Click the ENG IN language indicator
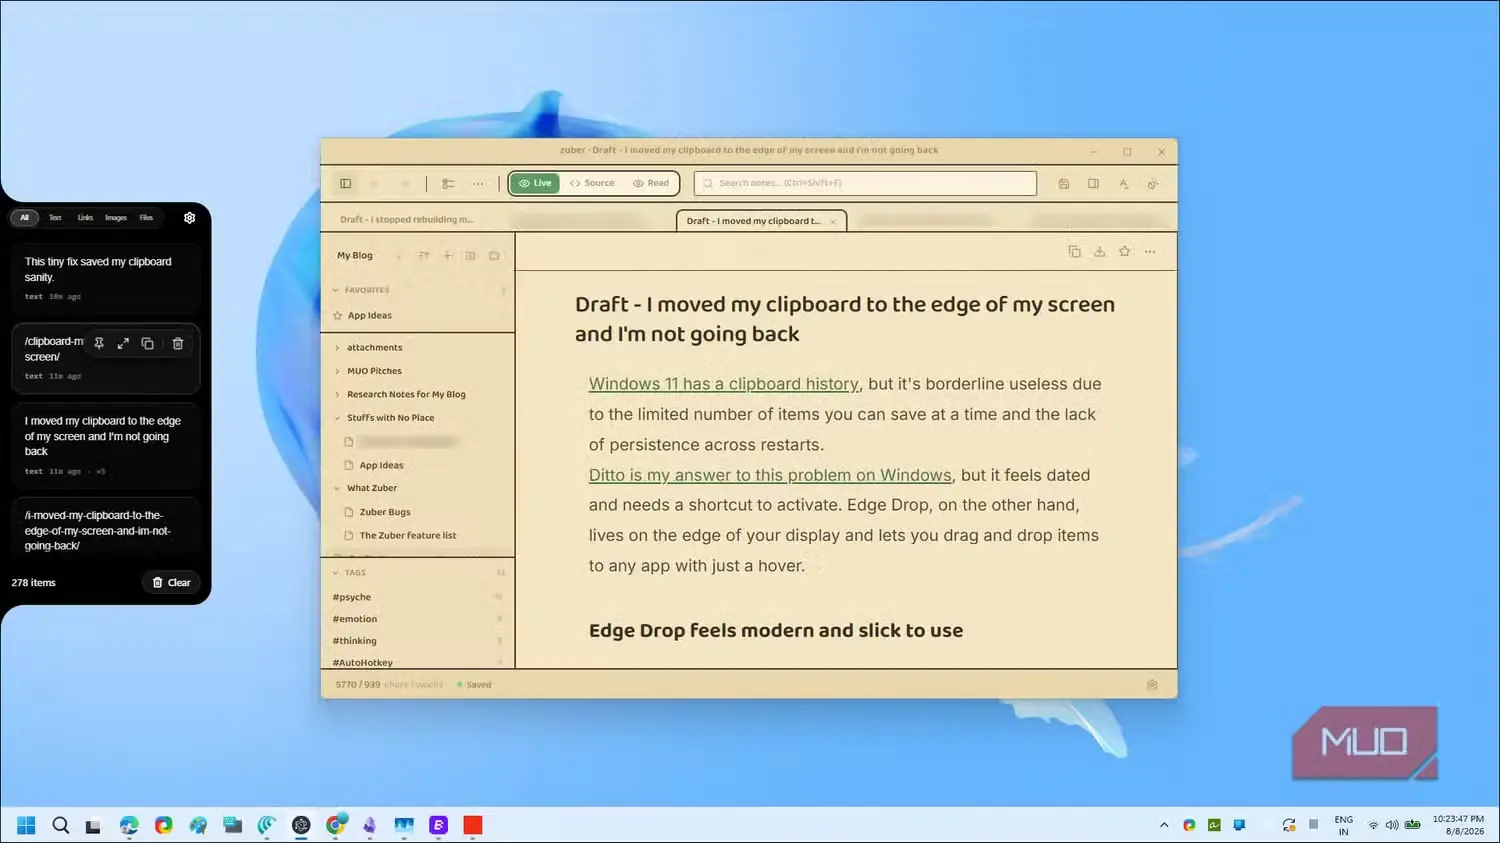This screenshot has width=1500, height=843. pyautogui.click(x=1343, y=825)
